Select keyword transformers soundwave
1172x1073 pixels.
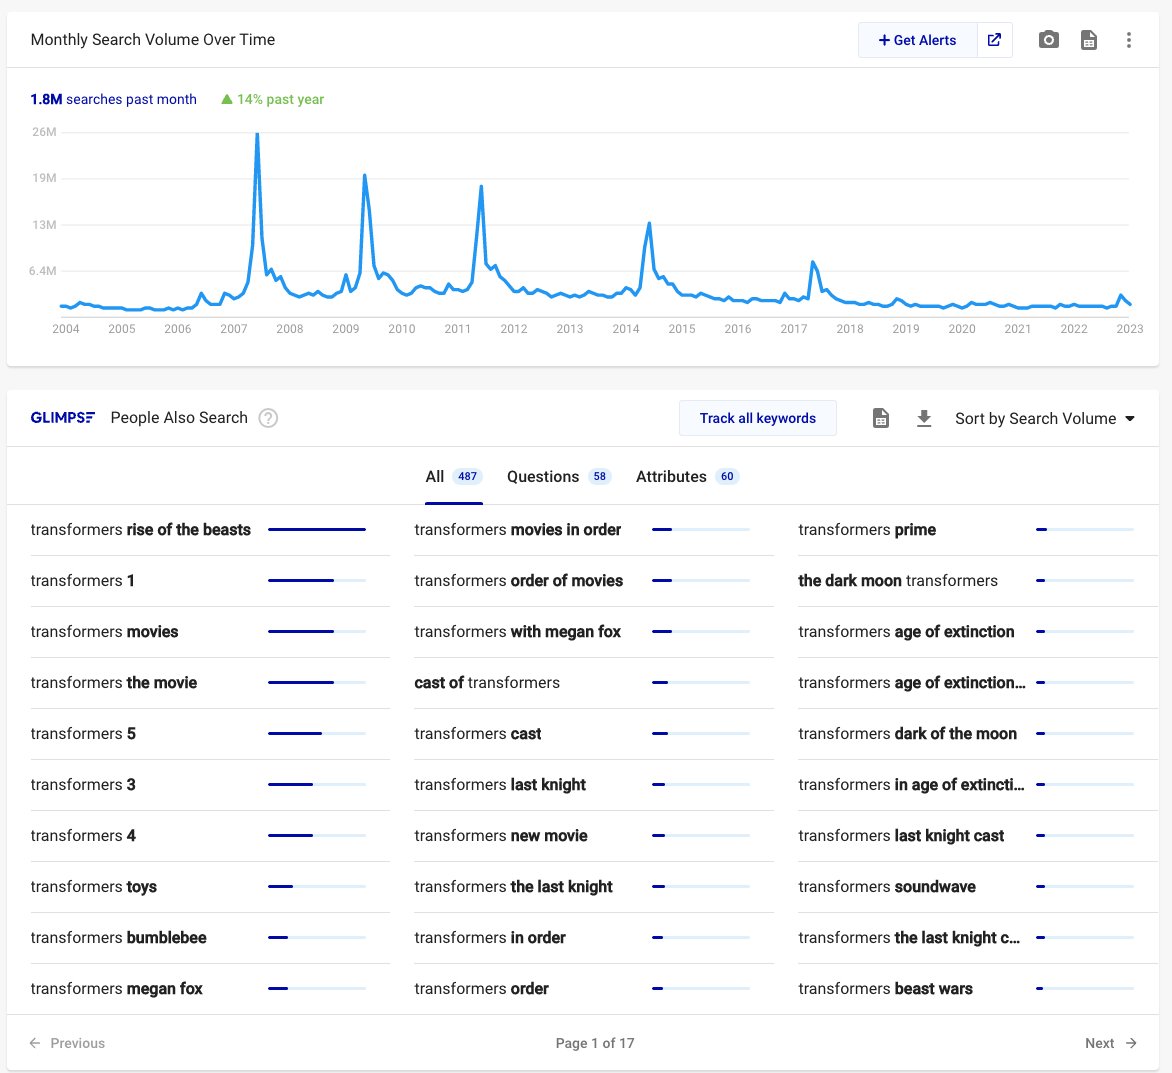[886, 886]
